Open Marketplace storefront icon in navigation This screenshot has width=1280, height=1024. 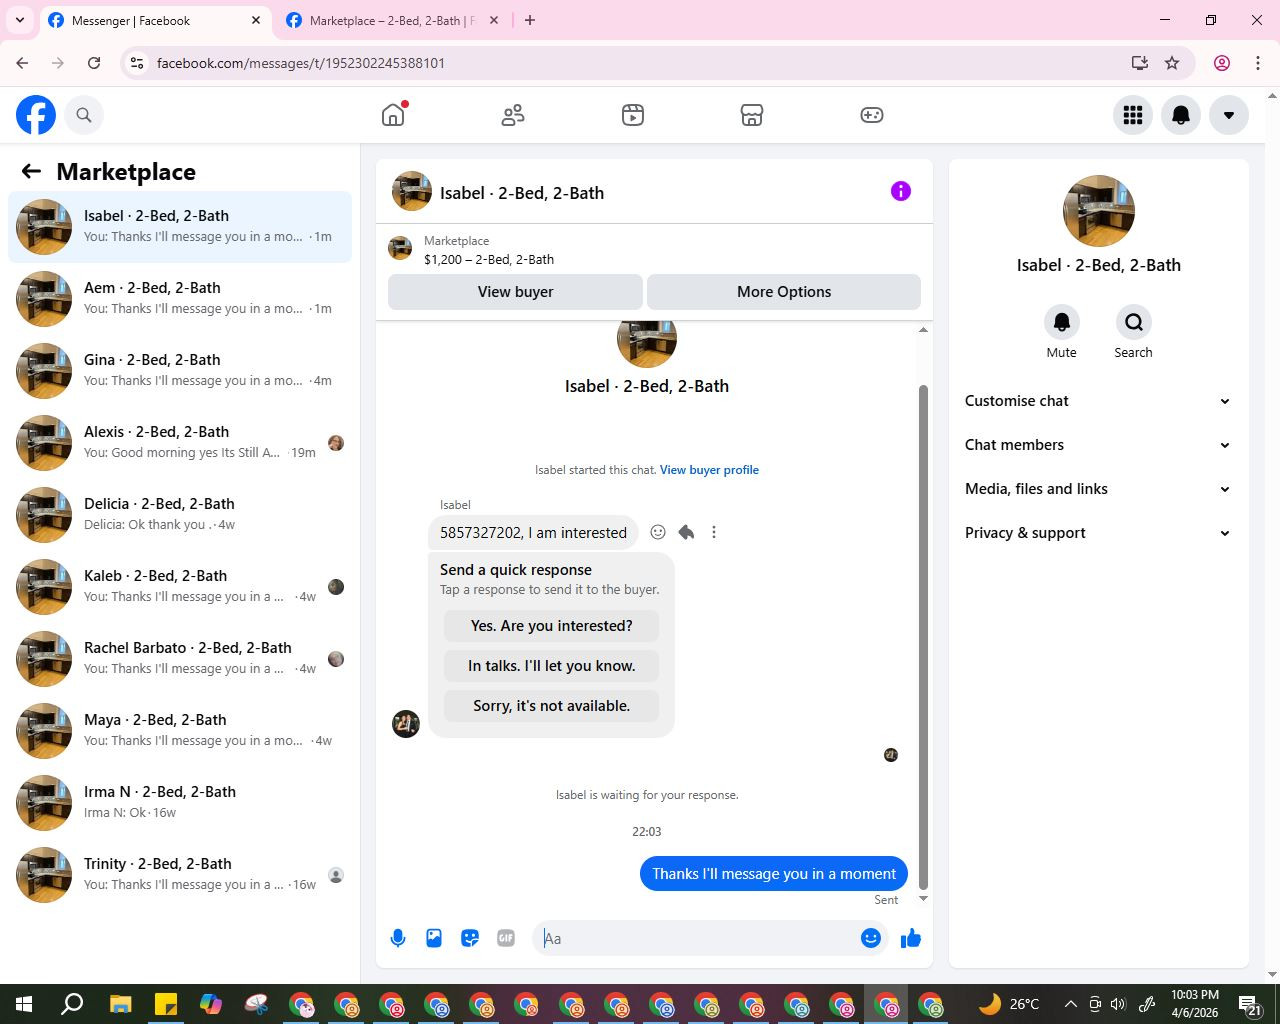pyautogui.click(x=752, y=115)
